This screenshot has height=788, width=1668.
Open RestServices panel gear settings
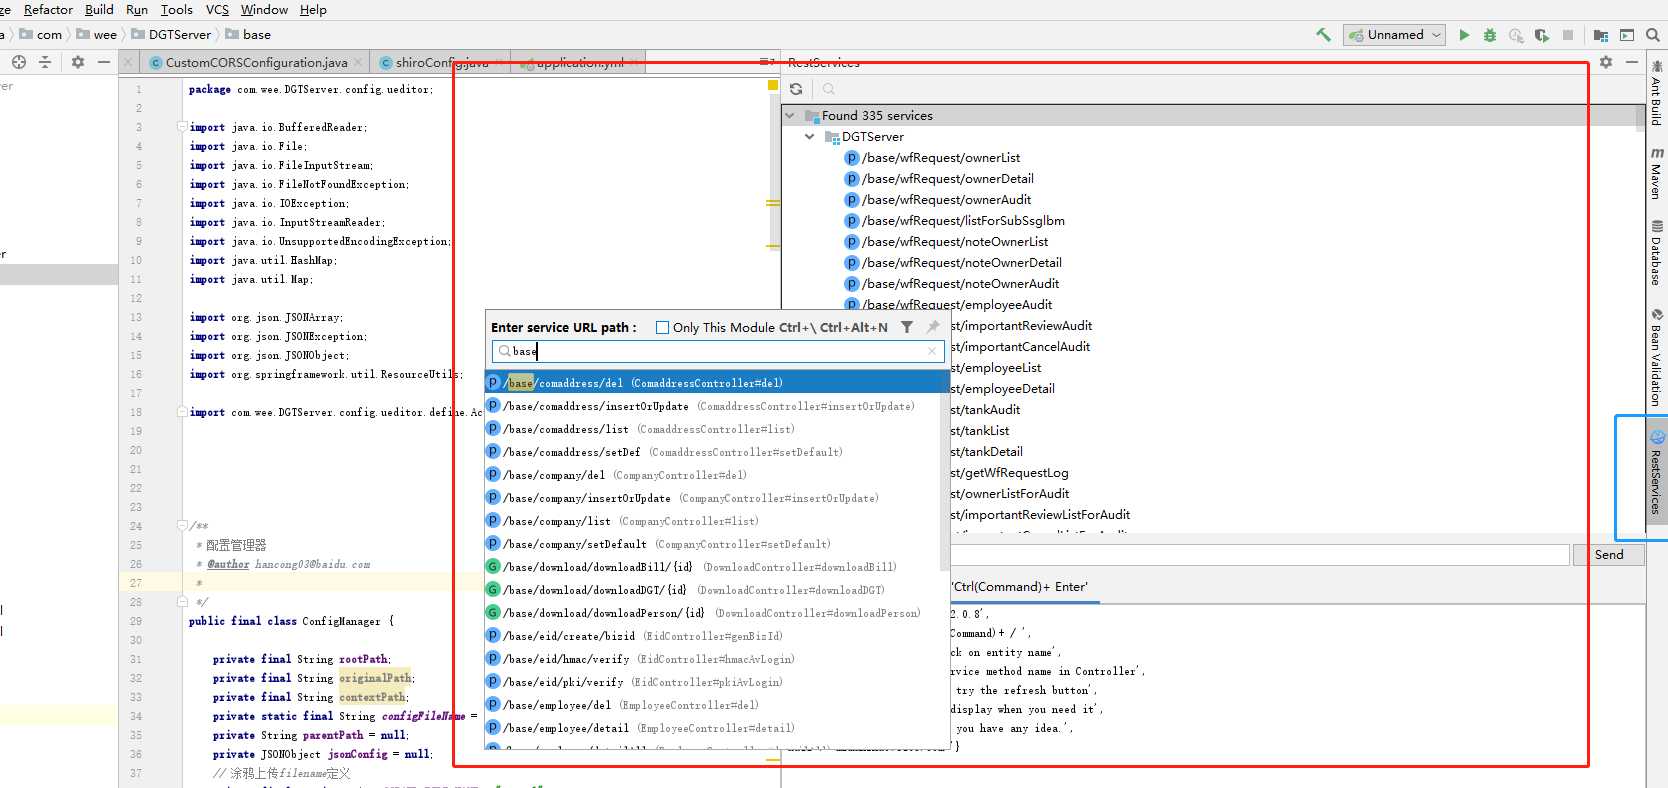pos(1606,62)
